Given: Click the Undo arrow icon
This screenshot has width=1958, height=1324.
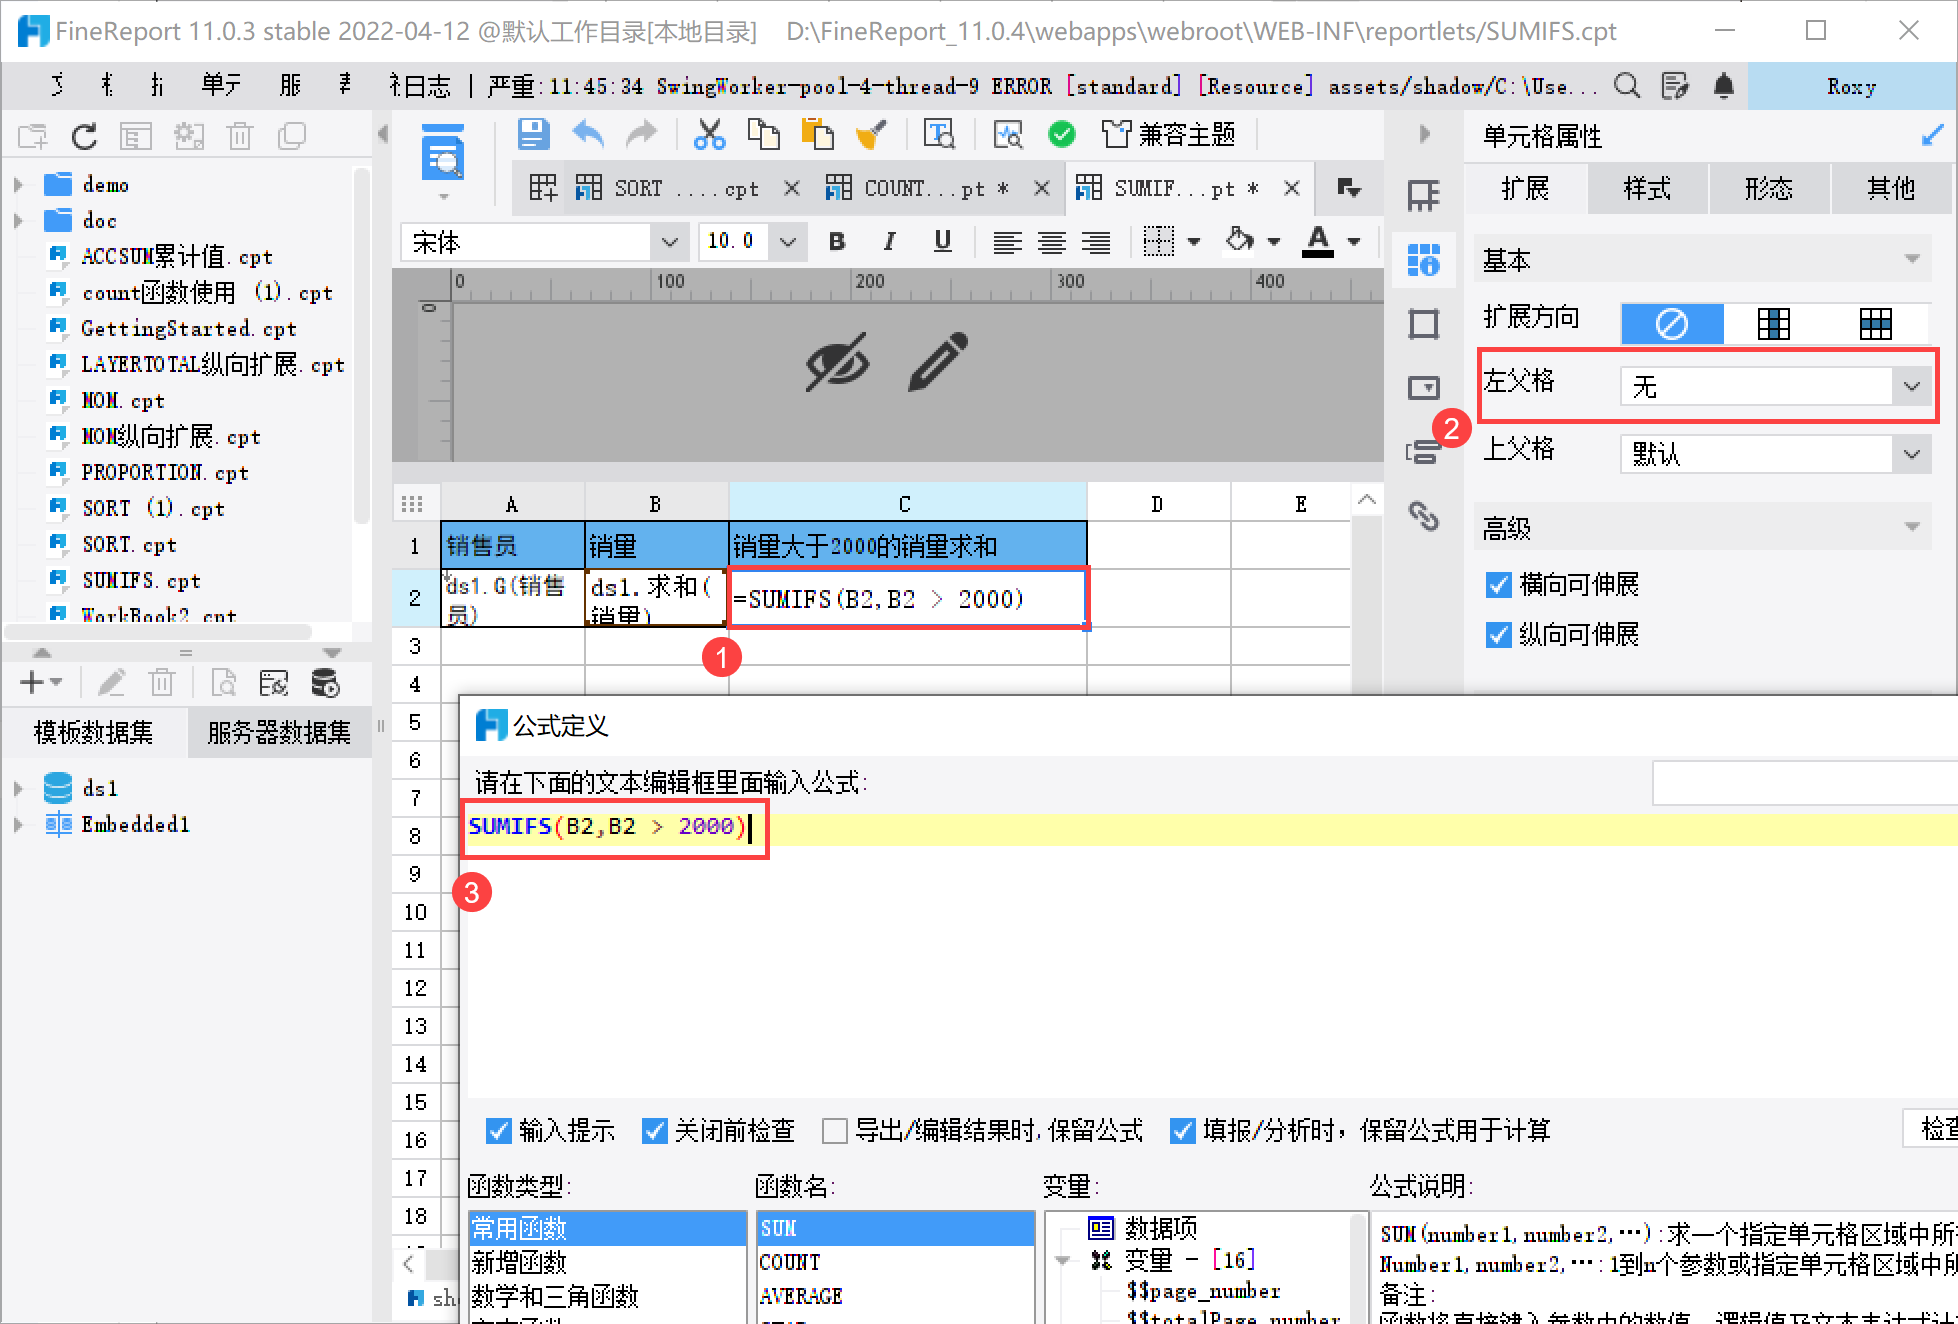Looking at the screenshot, I should 588,134.
